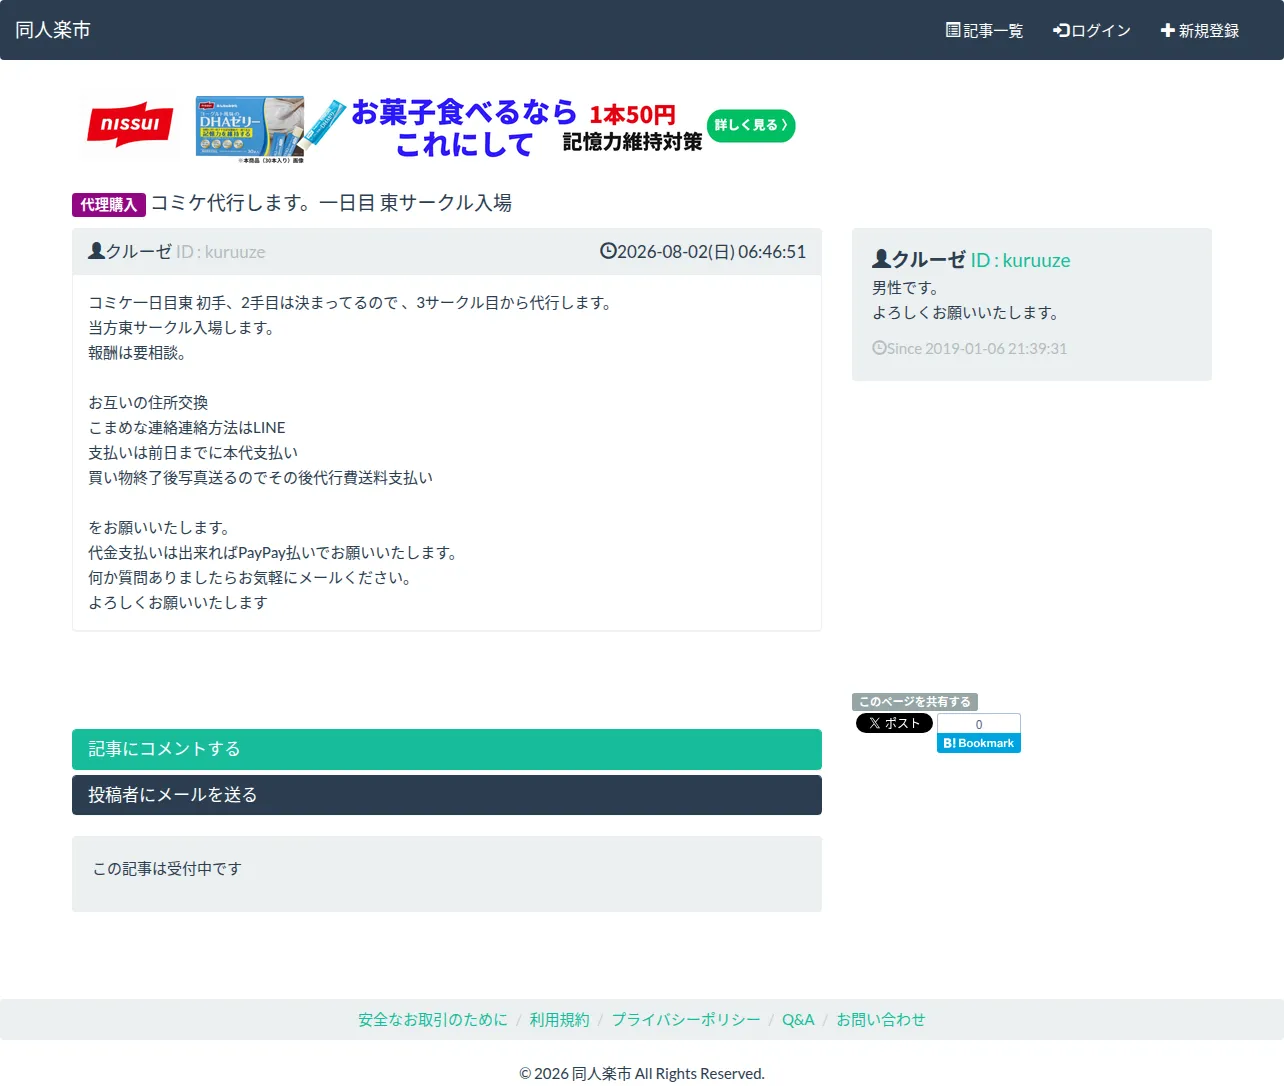Click the sidebar text 男性です。
The image size is (1284, 1086).
[x=907, y=288]
